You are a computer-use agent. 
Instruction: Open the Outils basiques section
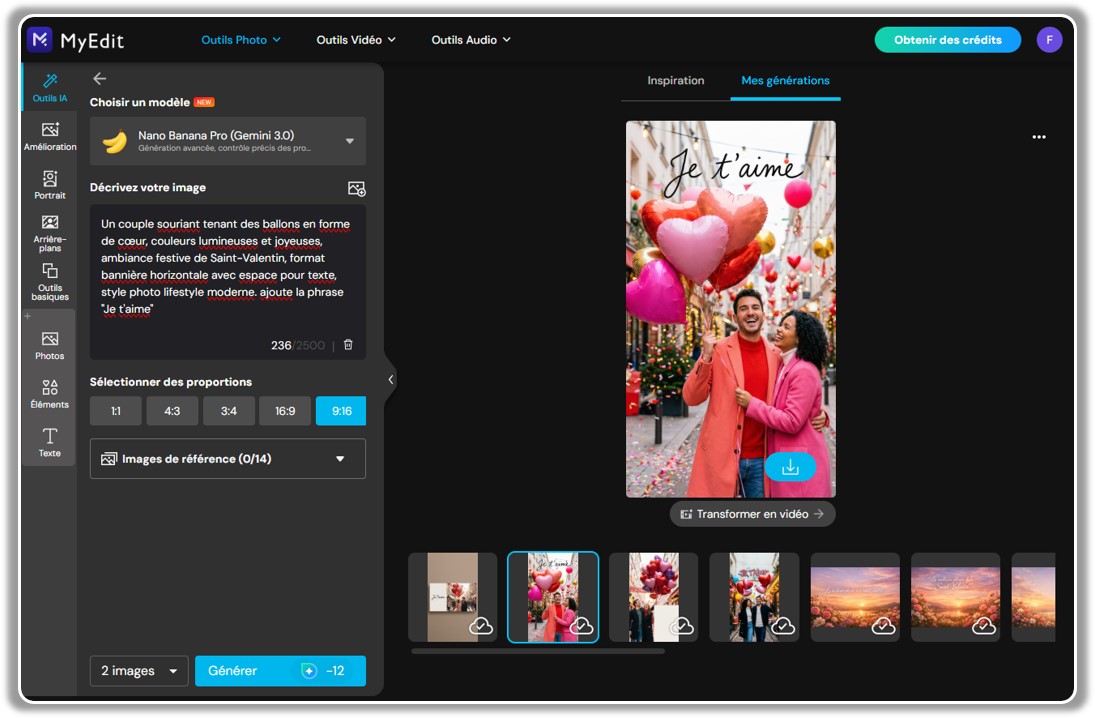click(50, 282)
